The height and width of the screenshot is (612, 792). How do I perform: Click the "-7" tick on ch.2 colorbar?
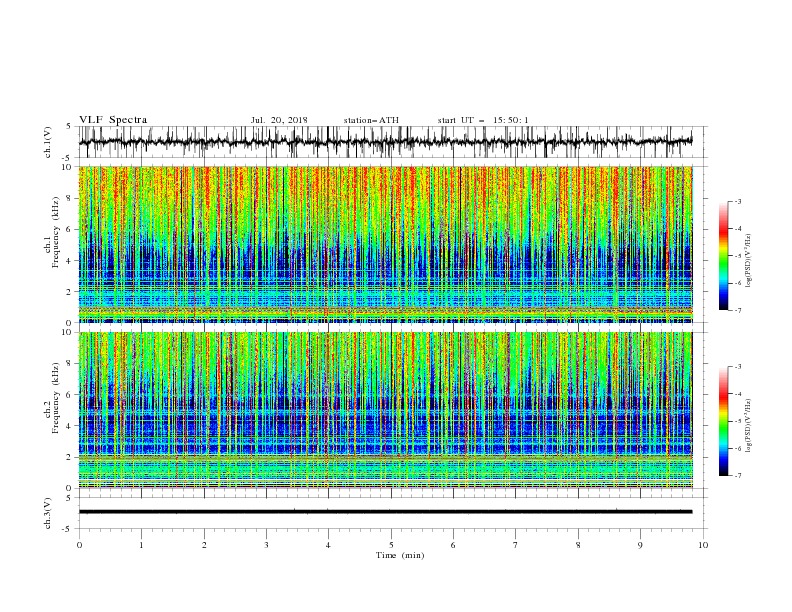point(737,476)
